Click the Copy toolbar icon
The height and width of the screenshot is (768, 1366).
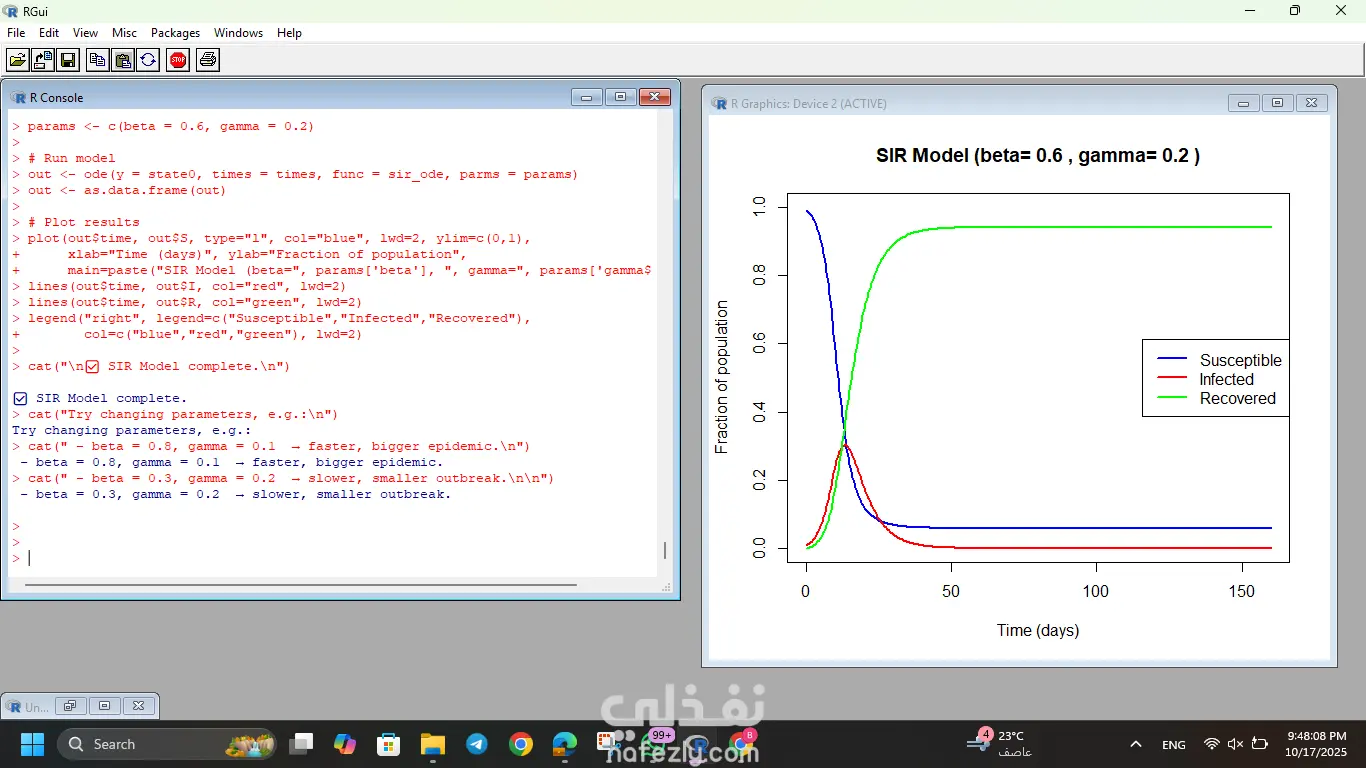click(x=97, y=60)
